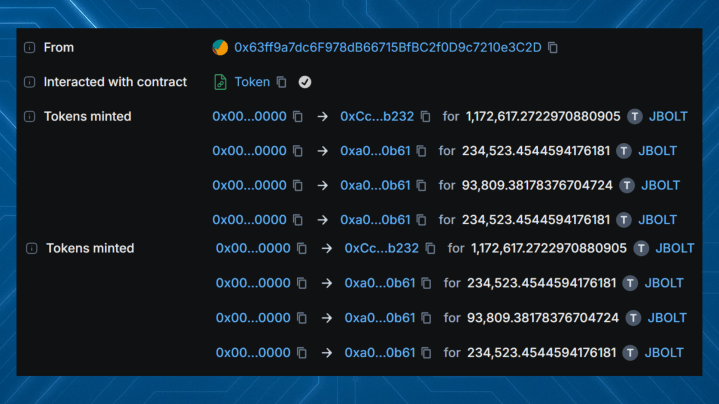719x404 pixels.
Task: Copy 0xCc...b232 address in the upper Tokens minted section
Action: [x=426, y=116]
